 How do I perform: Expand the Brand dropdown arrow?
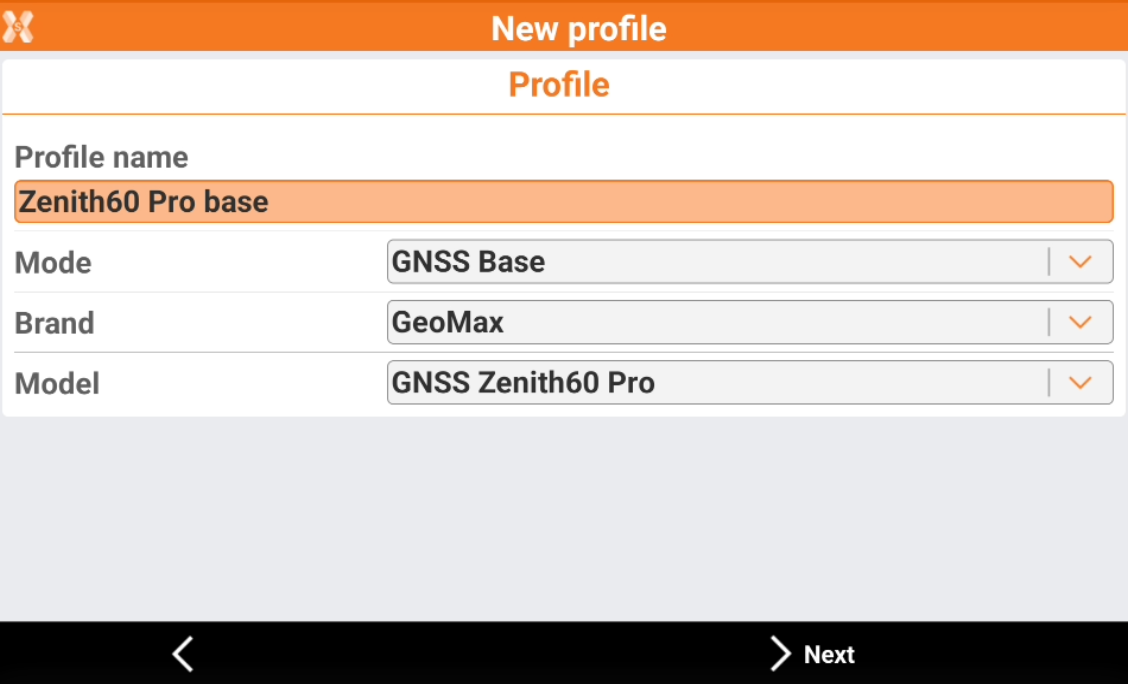[1079, 322]
